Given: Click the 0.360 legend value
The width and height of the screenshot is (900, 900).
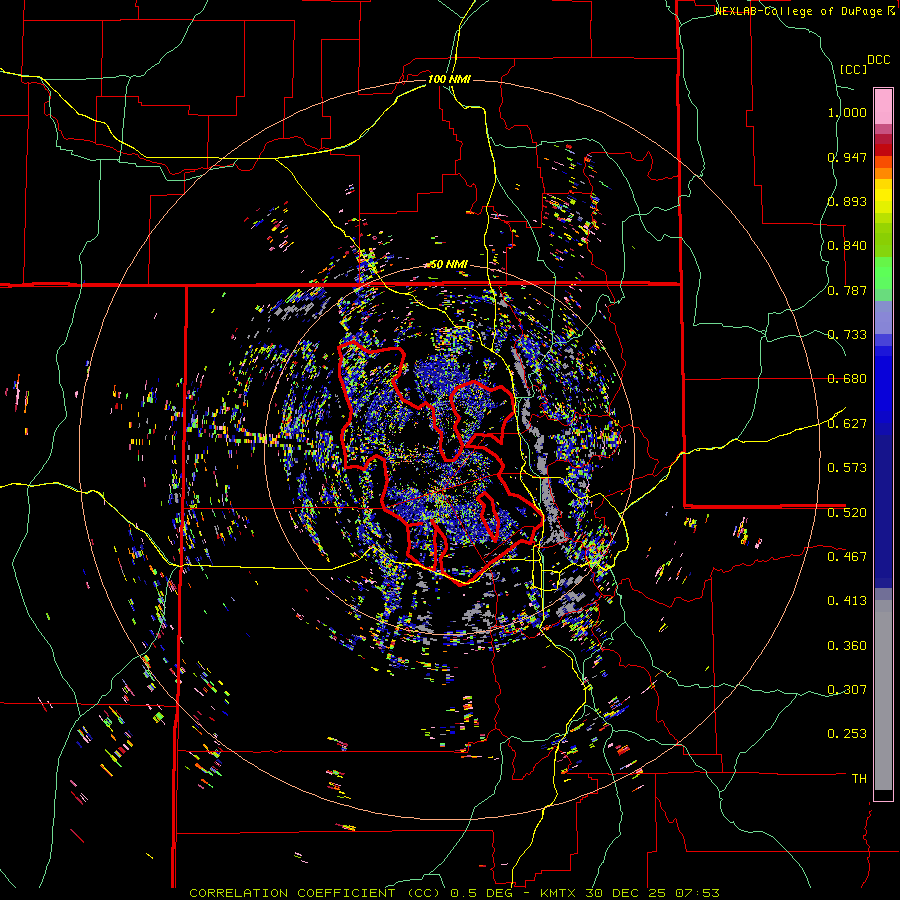Looking at the screenshot, I should [847, 645].
